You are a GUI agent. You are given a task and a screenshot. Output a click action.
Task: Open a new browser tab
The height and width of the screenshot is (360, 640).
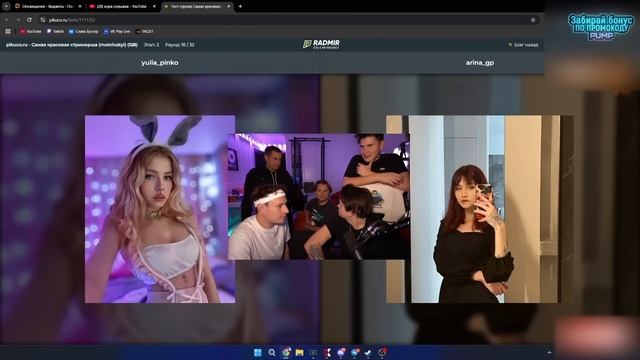240,7
